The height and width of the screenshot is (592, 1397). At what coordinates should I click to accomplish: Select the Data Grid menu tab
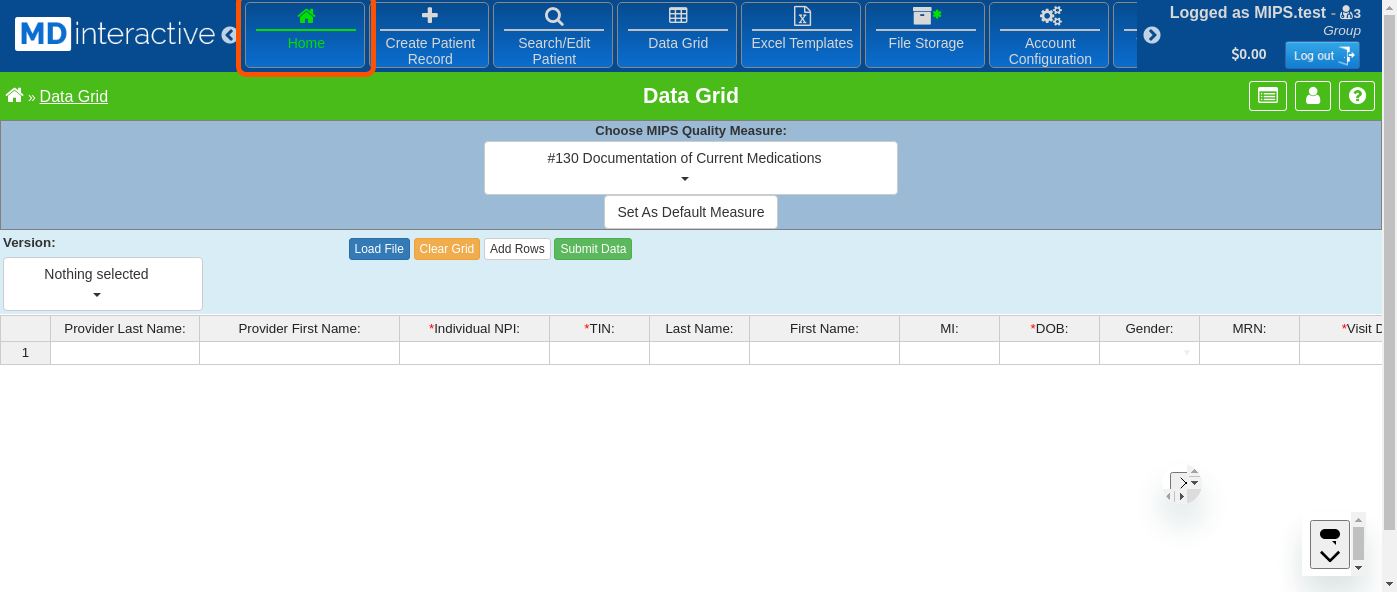677,35
